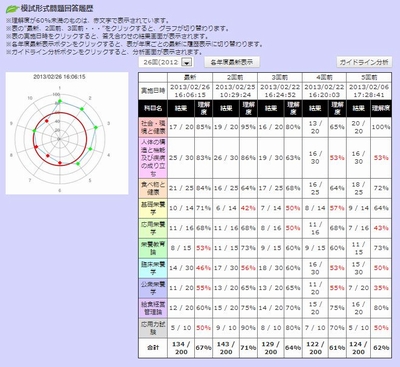Viewport: 400px width, 367px height.
Task: Click the 実施日時 row label
Action: [x=153, y=91]
